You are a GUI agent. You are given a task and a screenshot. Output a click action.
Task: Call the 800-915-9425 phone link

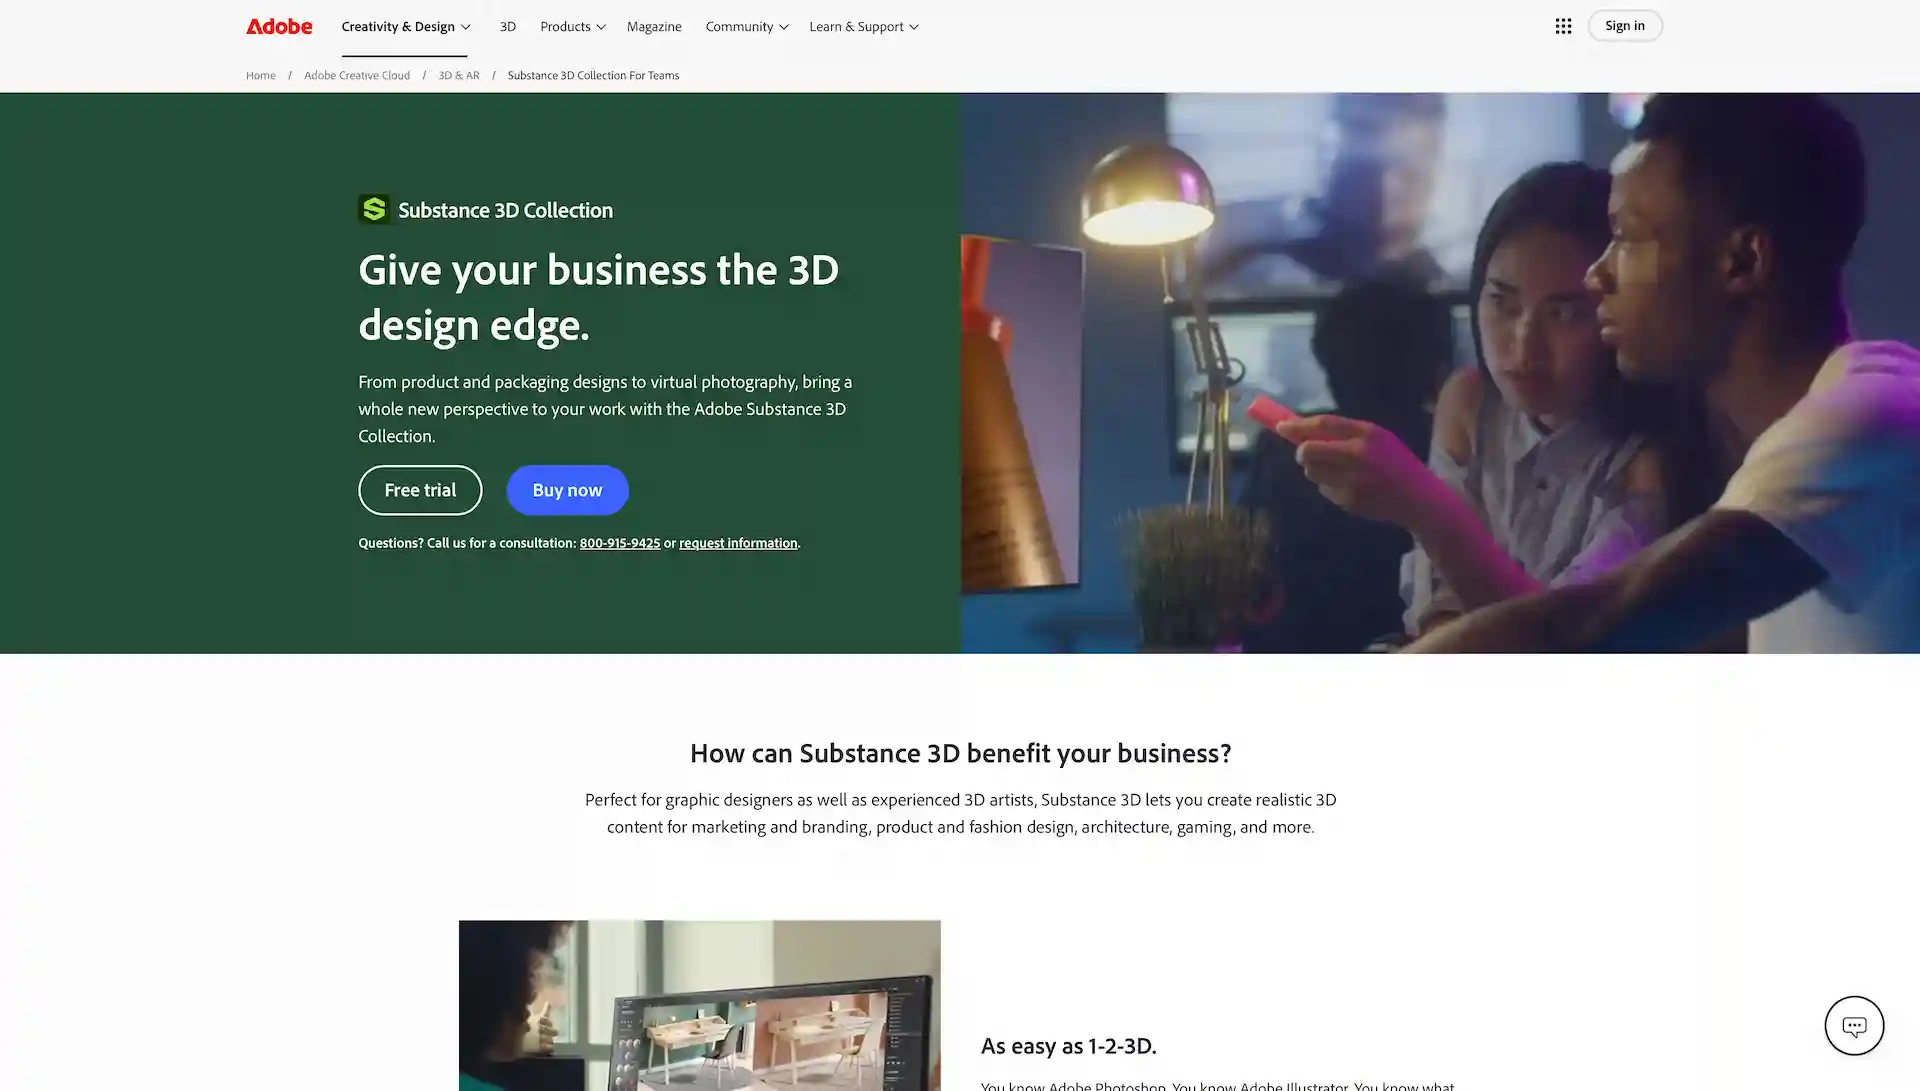click(620, 543)
